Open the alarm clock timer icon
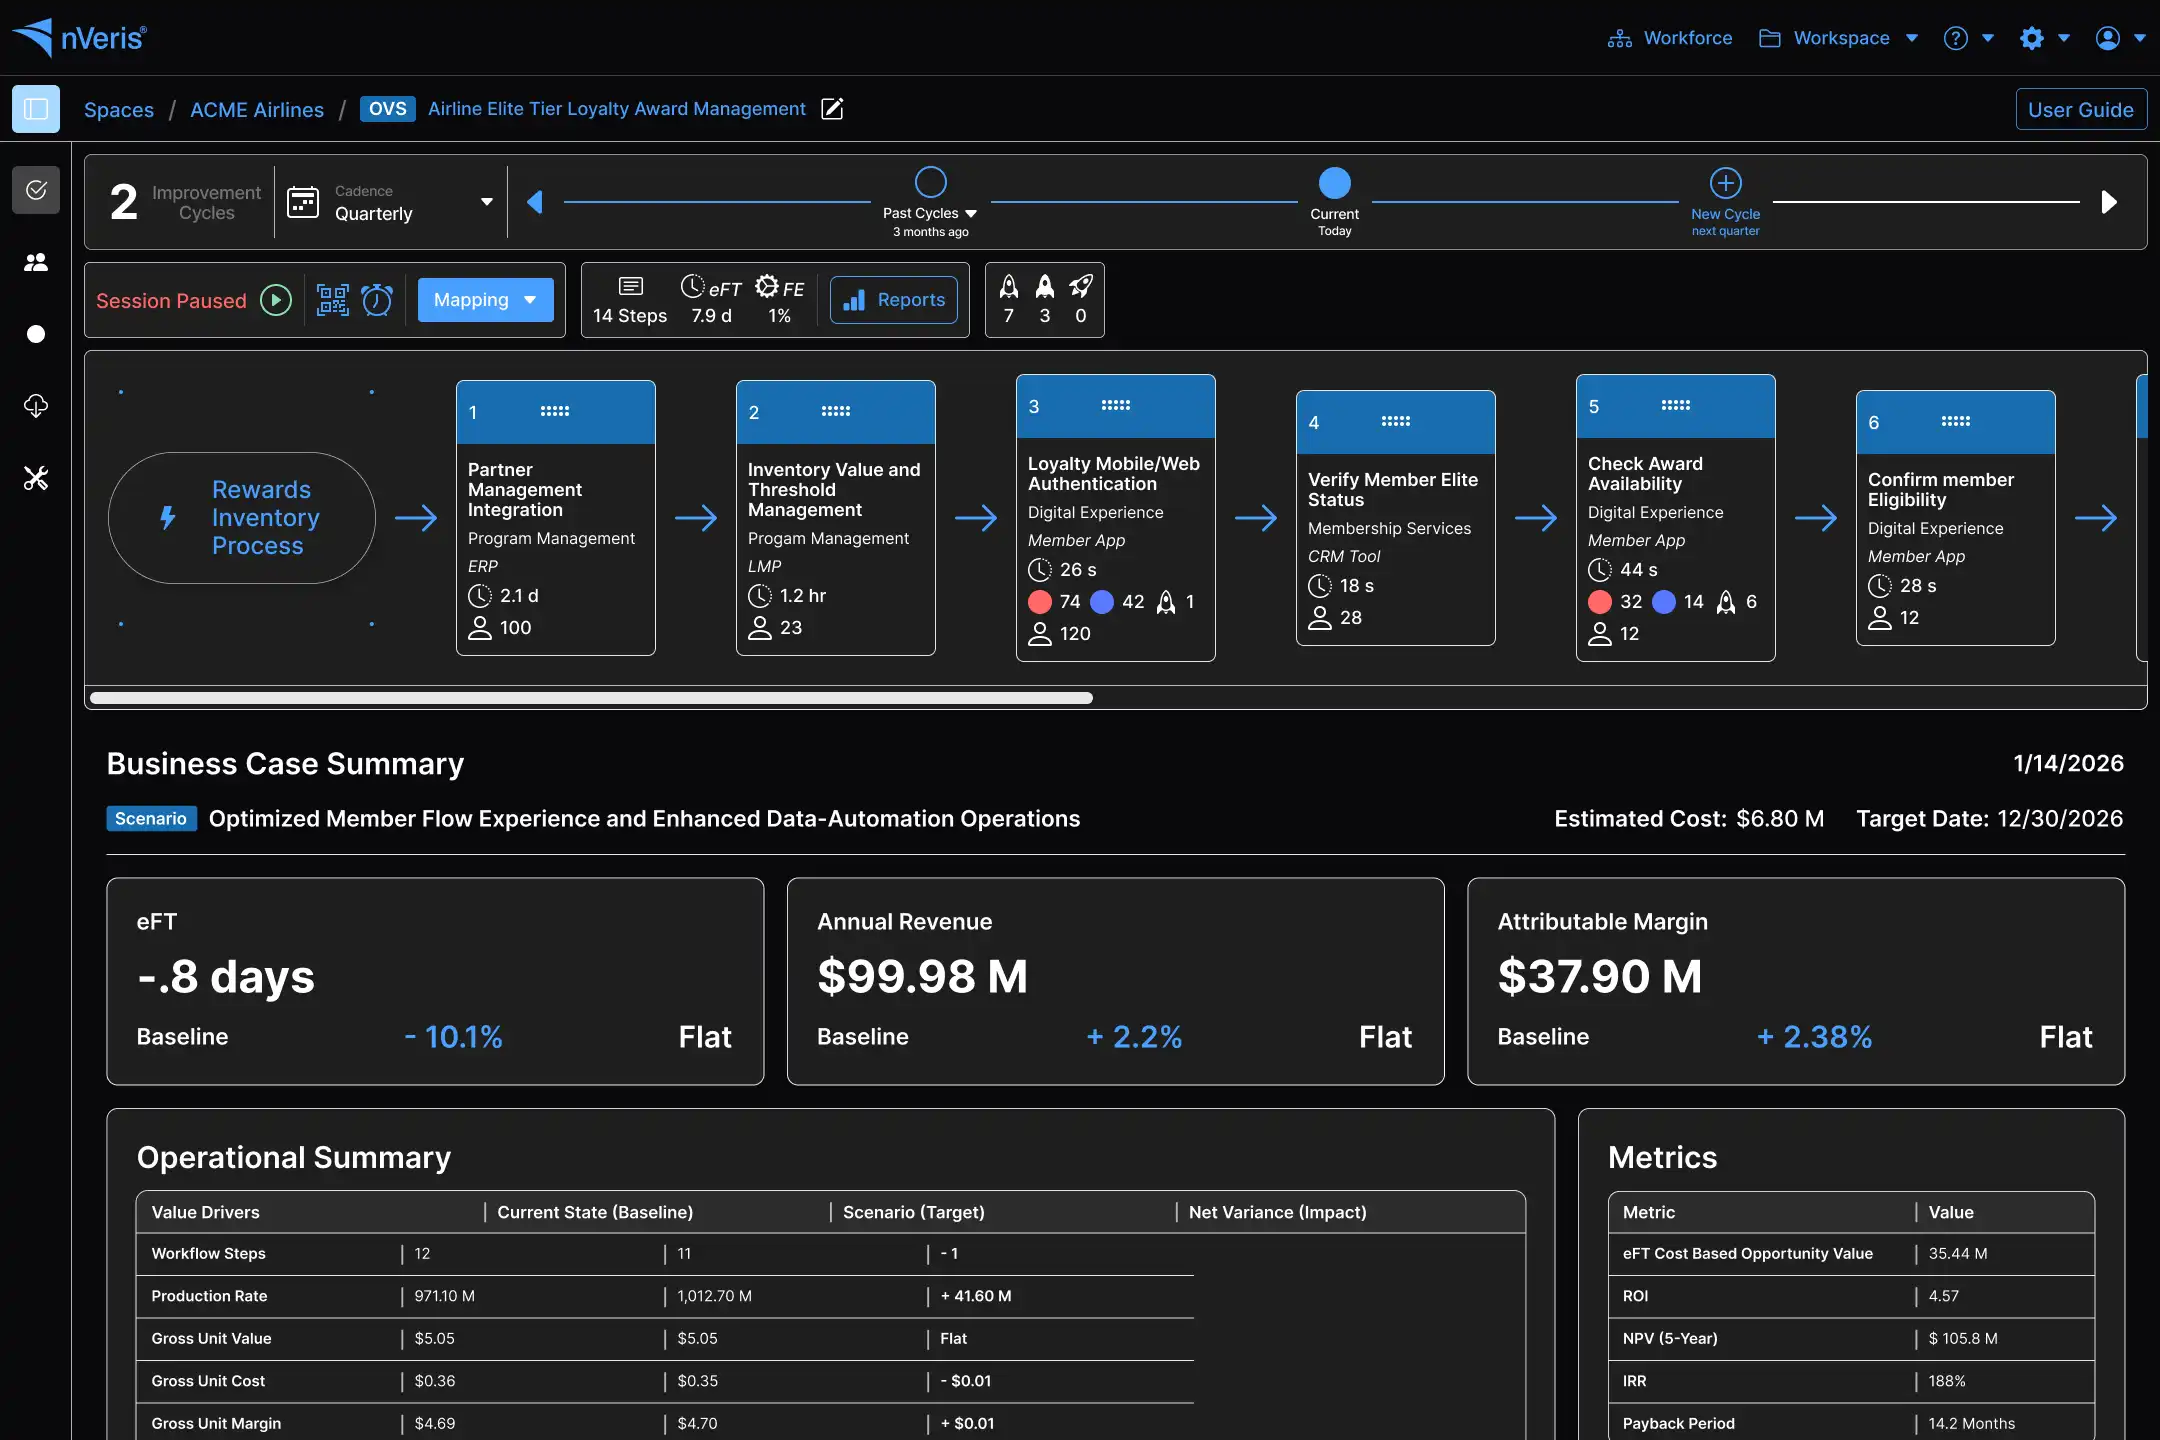Image resolution: width=2160 pixels, height=1440 pixels. coord(377,299)
